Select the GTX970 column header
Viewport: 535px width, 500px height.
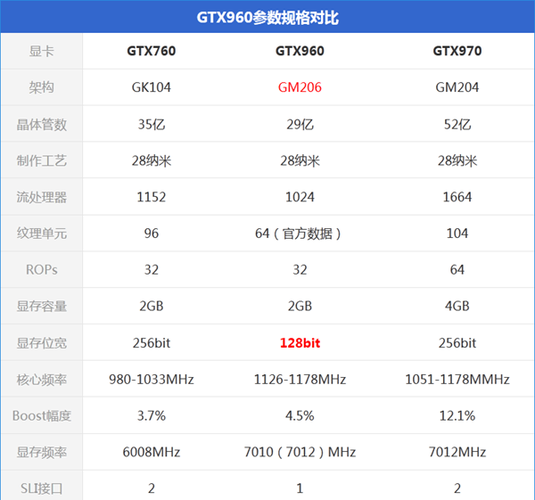tap(457, 51)
